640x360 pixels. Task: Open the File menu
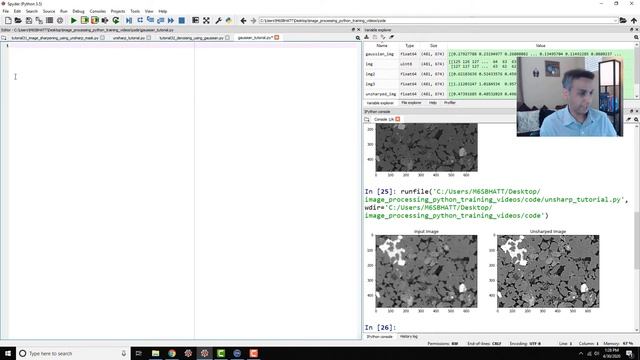[6, 11]
